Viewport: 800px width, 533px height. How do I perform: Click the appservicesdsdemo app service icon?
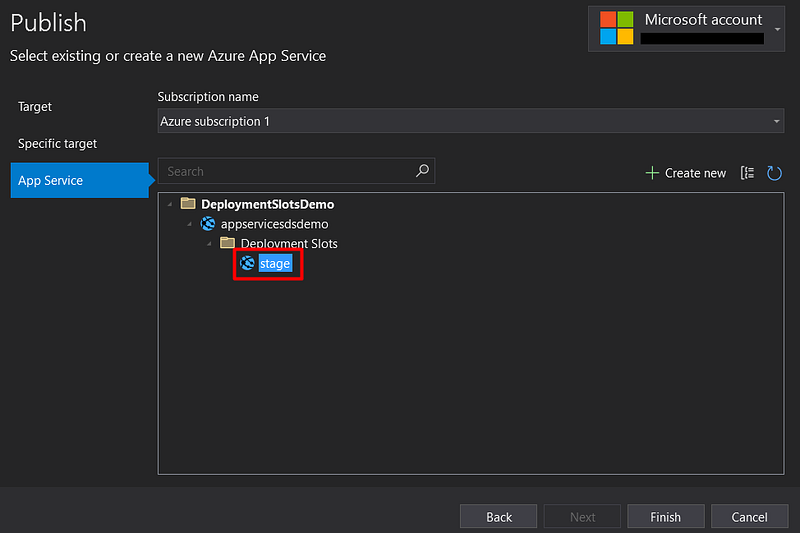pos(208,223)
